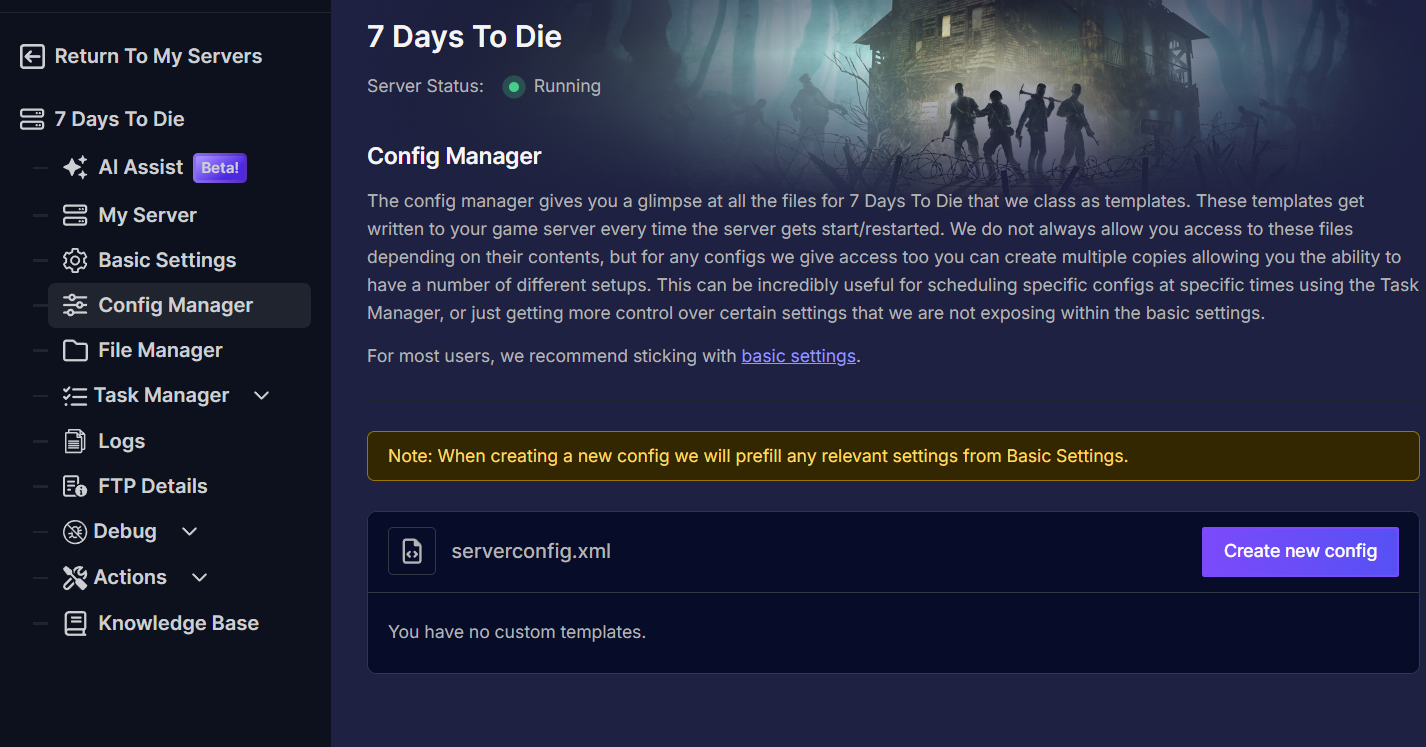Click the yellow prefill note banner
The height and width of the screenshot is (747, 1426).
(x=893, y=456)
